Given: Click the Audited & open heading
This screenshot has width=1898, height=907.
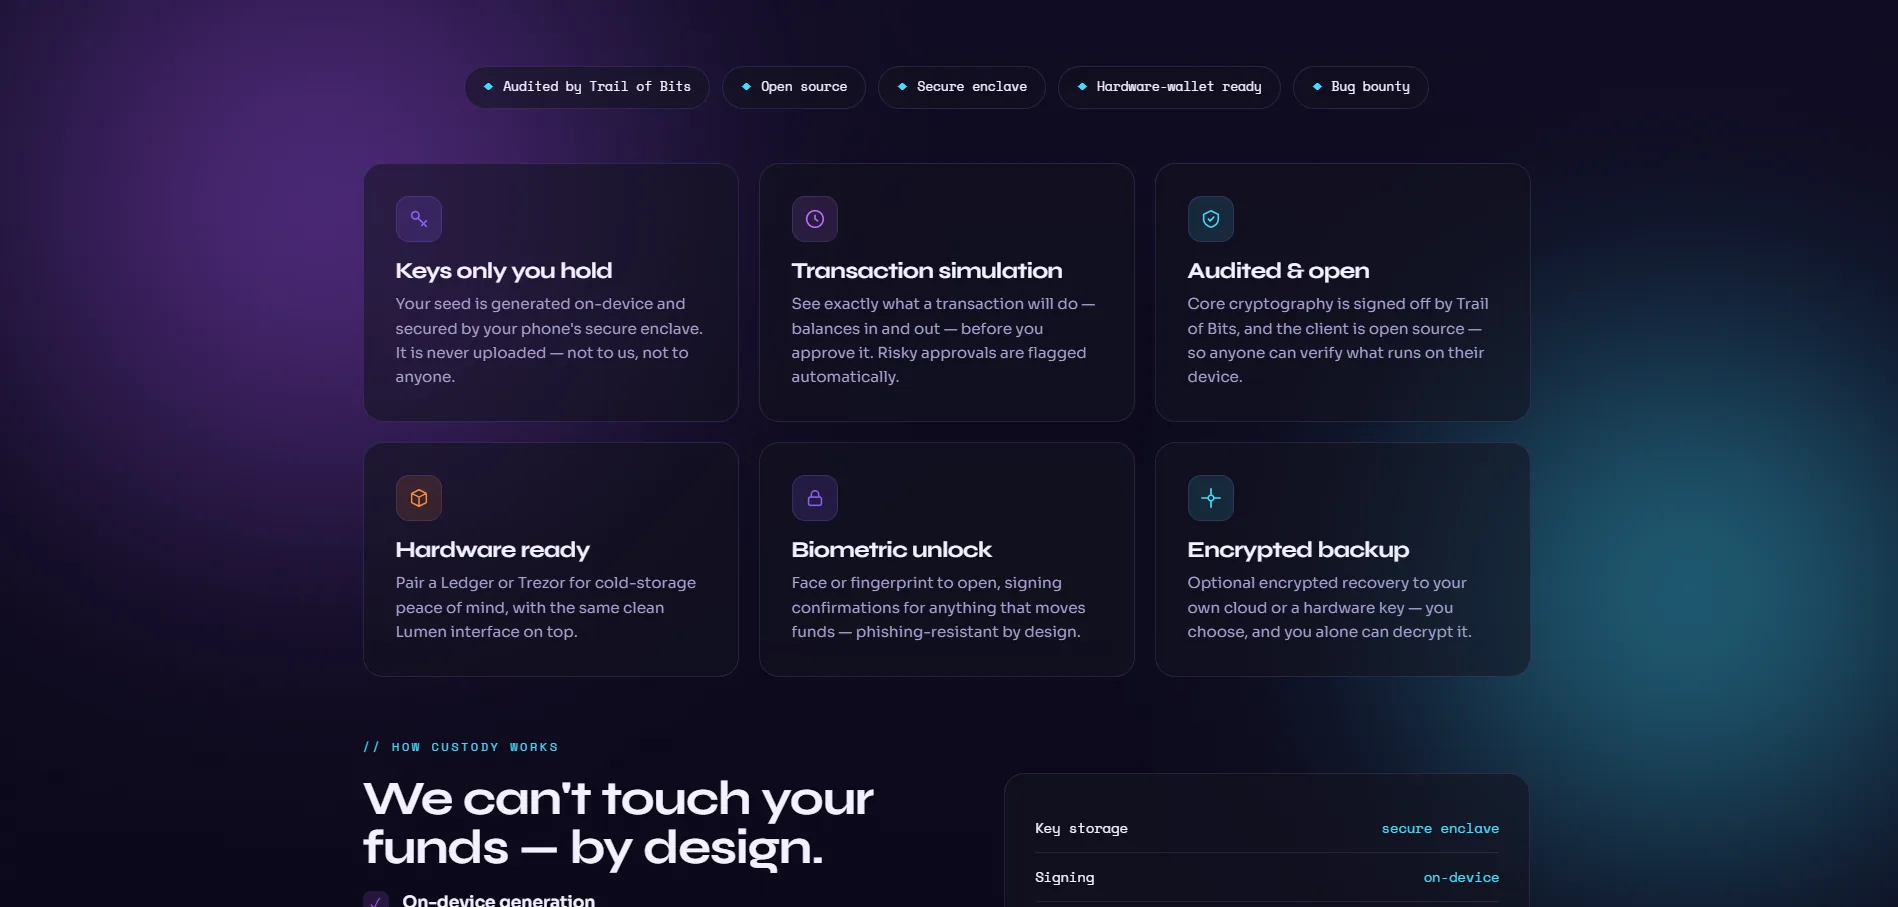Looking at the screenshot, I should click(x=1278, y=271).
